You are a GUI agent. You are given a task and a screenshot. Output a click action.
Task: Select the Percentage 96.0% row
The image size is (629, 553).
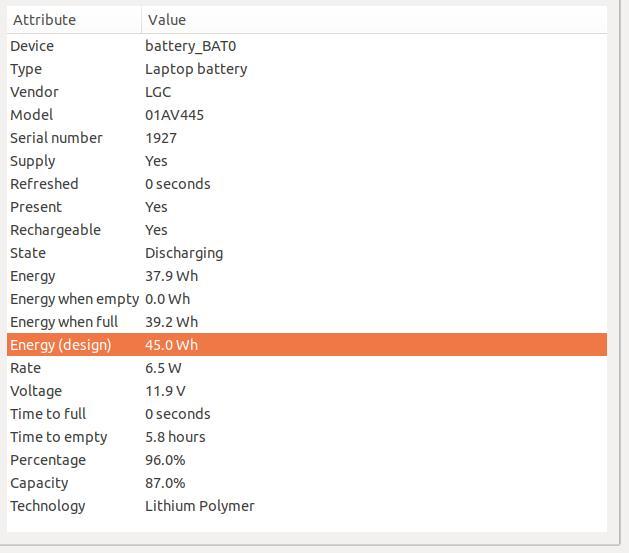tap(307, 460)
